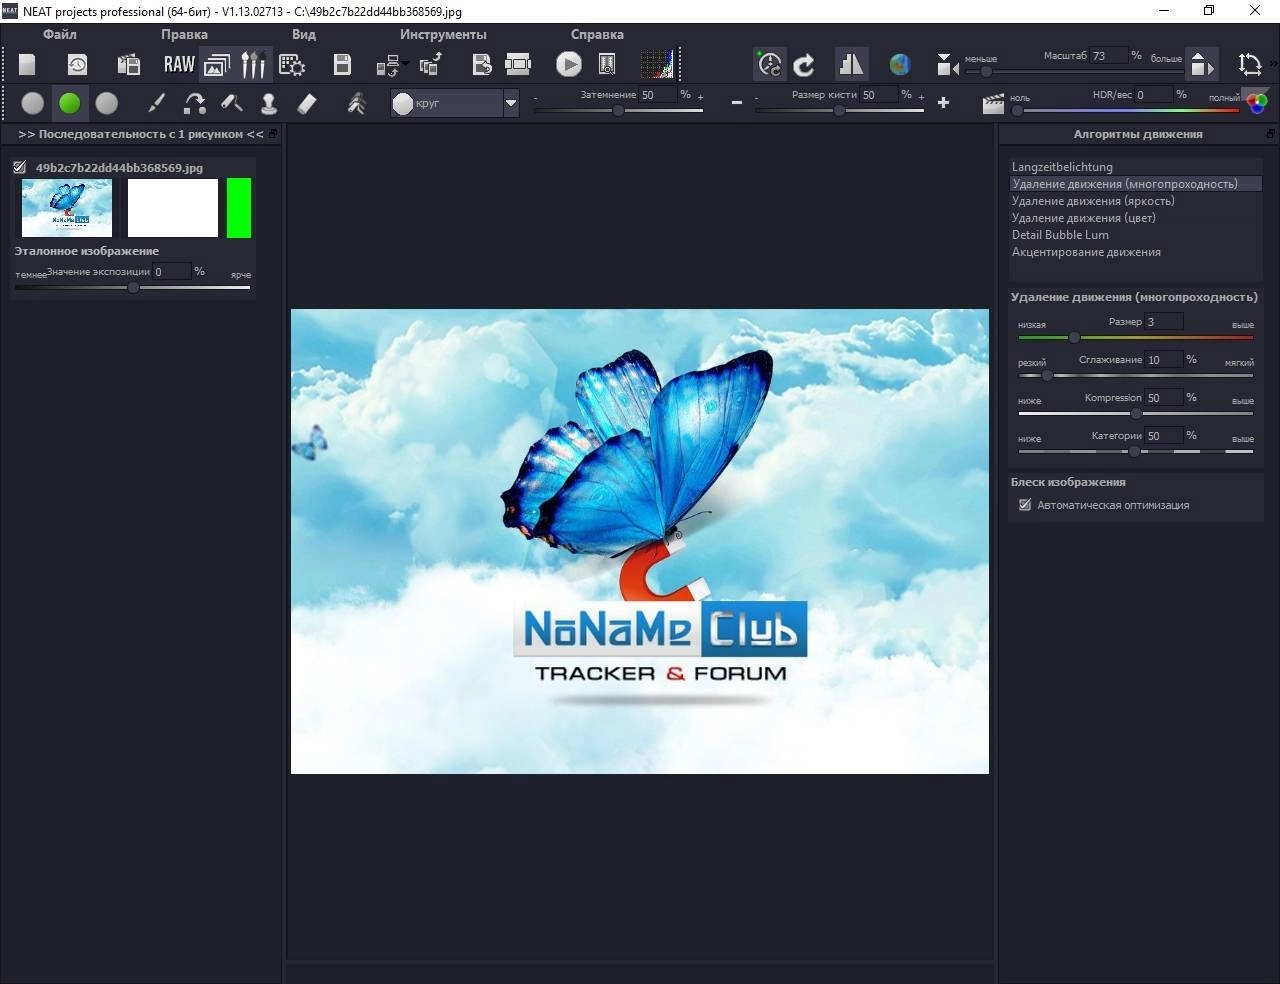Open the RAW module
Viewport: 1280px width, 984px height.
[179, 65]
